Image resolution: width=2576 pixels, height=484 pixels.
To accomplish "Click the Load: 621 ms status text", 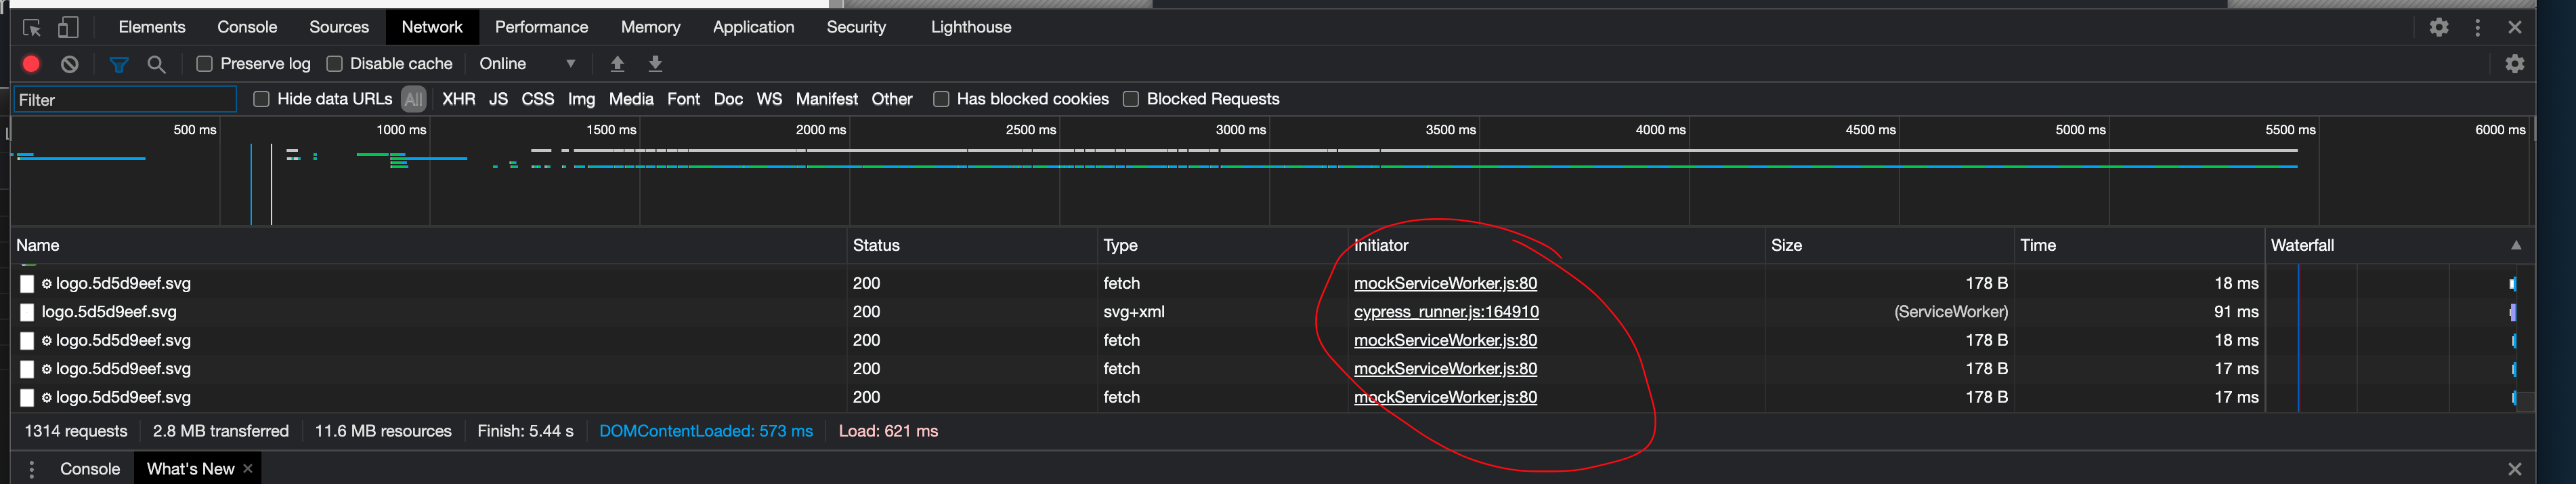I will point(888,431).
